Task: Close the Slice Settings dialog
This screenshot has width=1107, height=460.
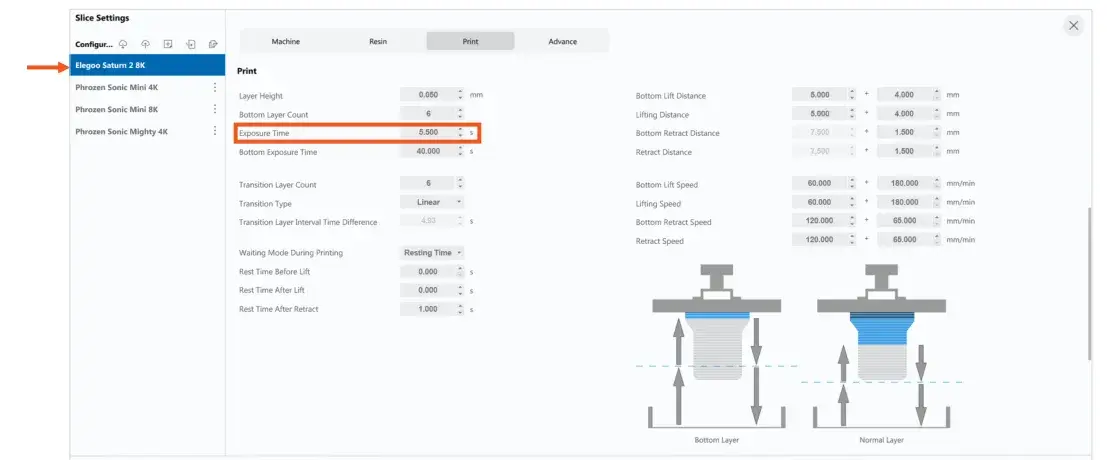Action: tap(1073, 26)
